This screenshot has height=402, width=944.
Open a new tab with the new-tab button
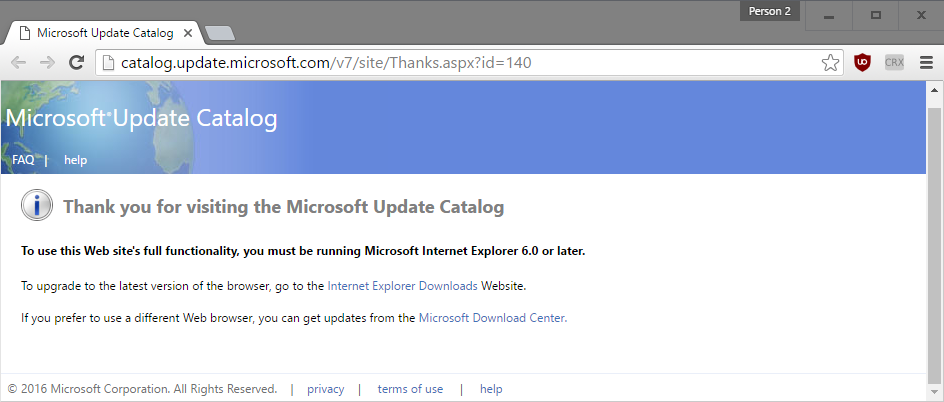click(220, 34)
